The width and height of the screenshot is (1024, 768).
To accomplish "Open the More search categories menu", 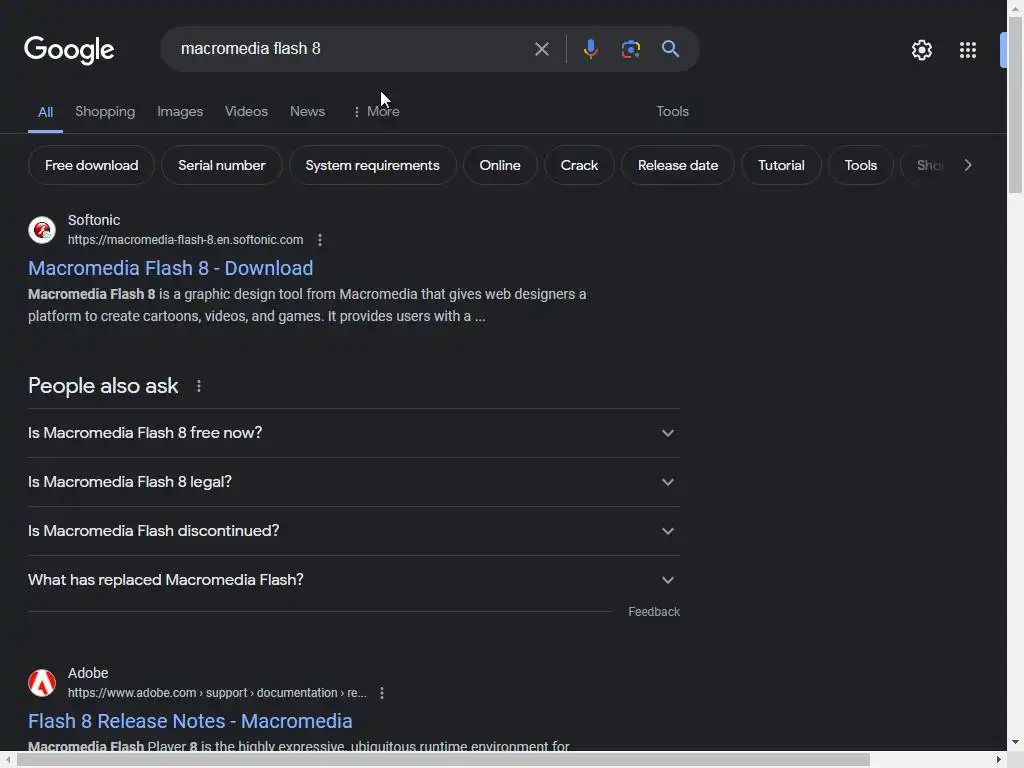I will pos(376,112).
